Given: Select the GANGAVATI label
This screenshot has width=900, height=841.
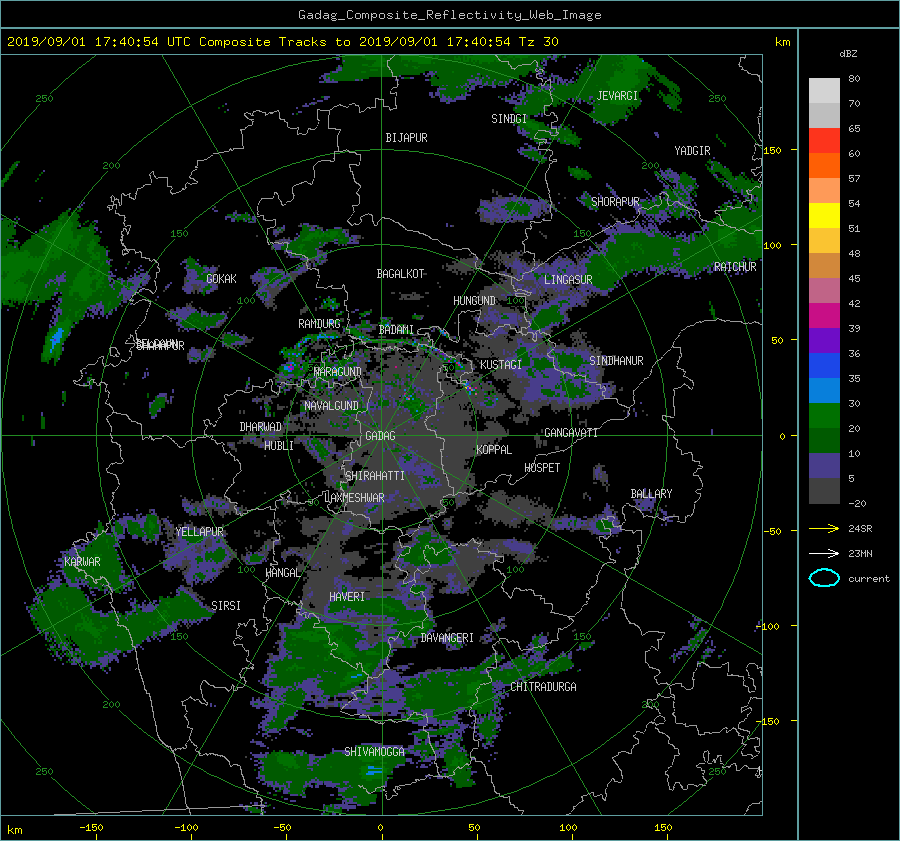Looking at the screenshot, I should (571, 433).
